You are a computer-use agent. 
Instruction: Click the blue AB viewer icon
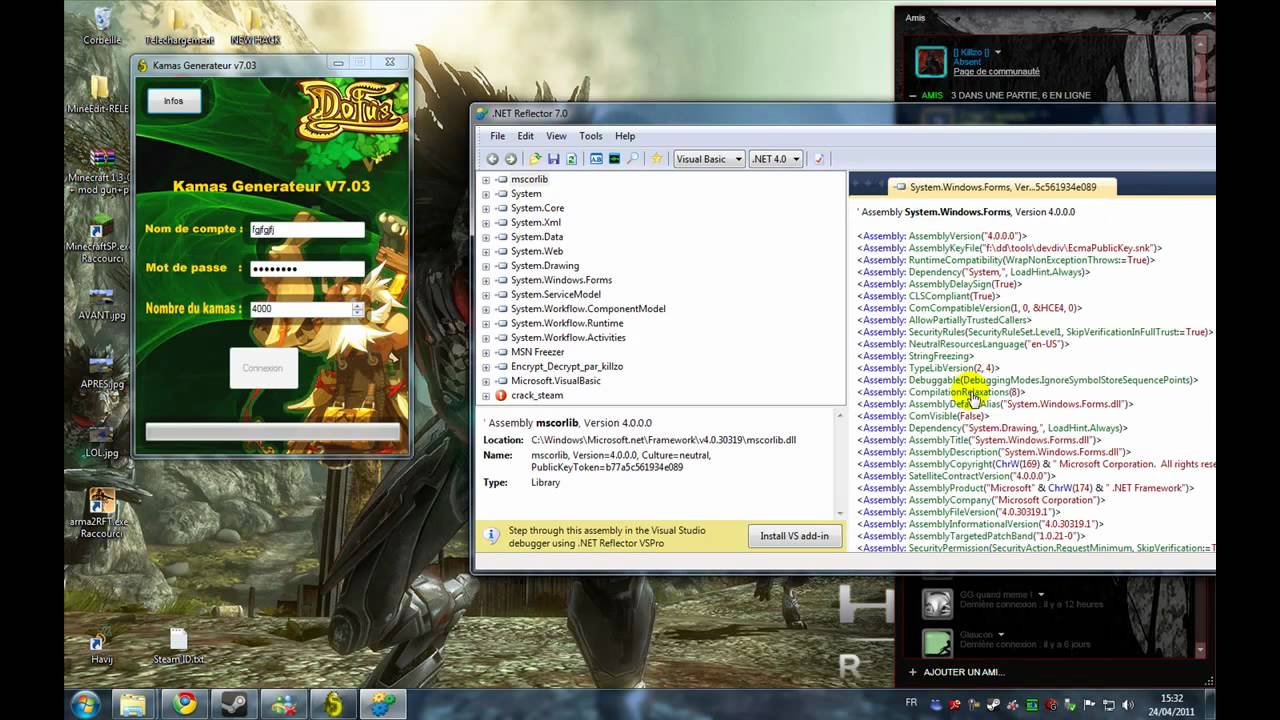pos(596,159)
